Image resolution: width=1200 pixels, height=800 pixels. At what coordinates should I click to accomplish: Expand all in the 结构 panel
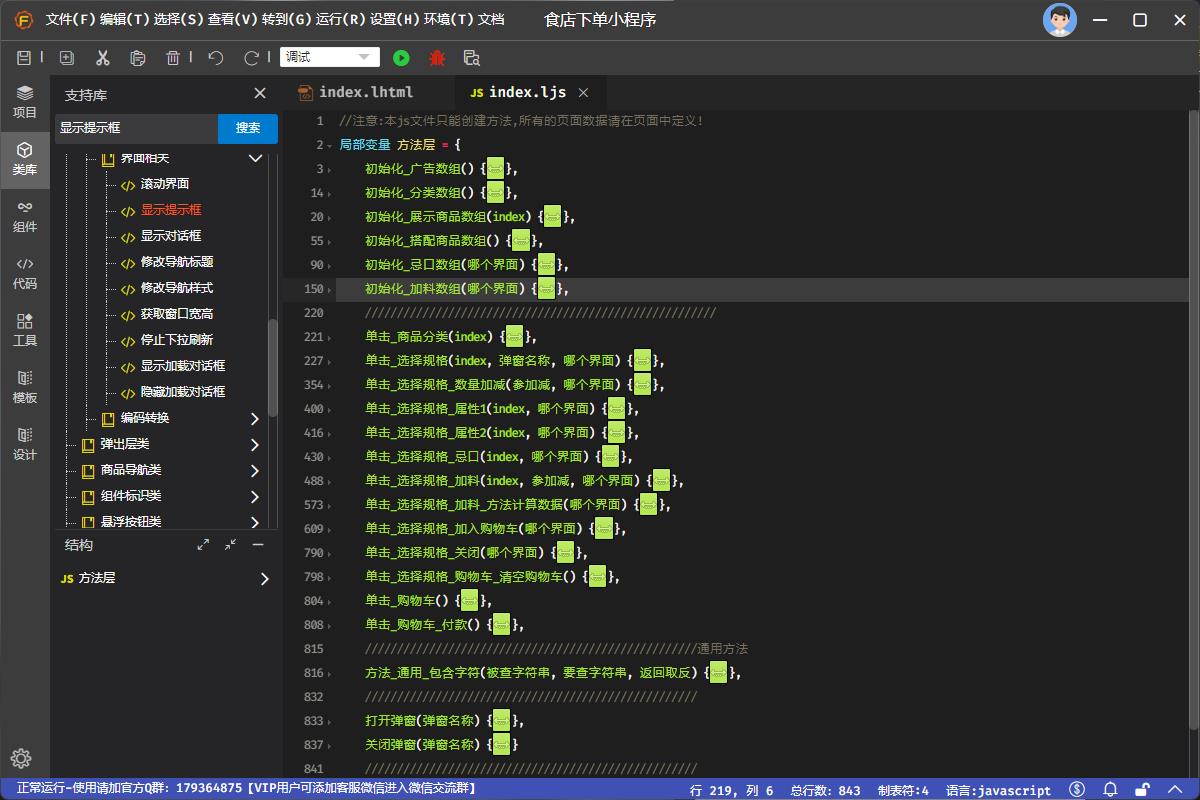pos(204,545)
